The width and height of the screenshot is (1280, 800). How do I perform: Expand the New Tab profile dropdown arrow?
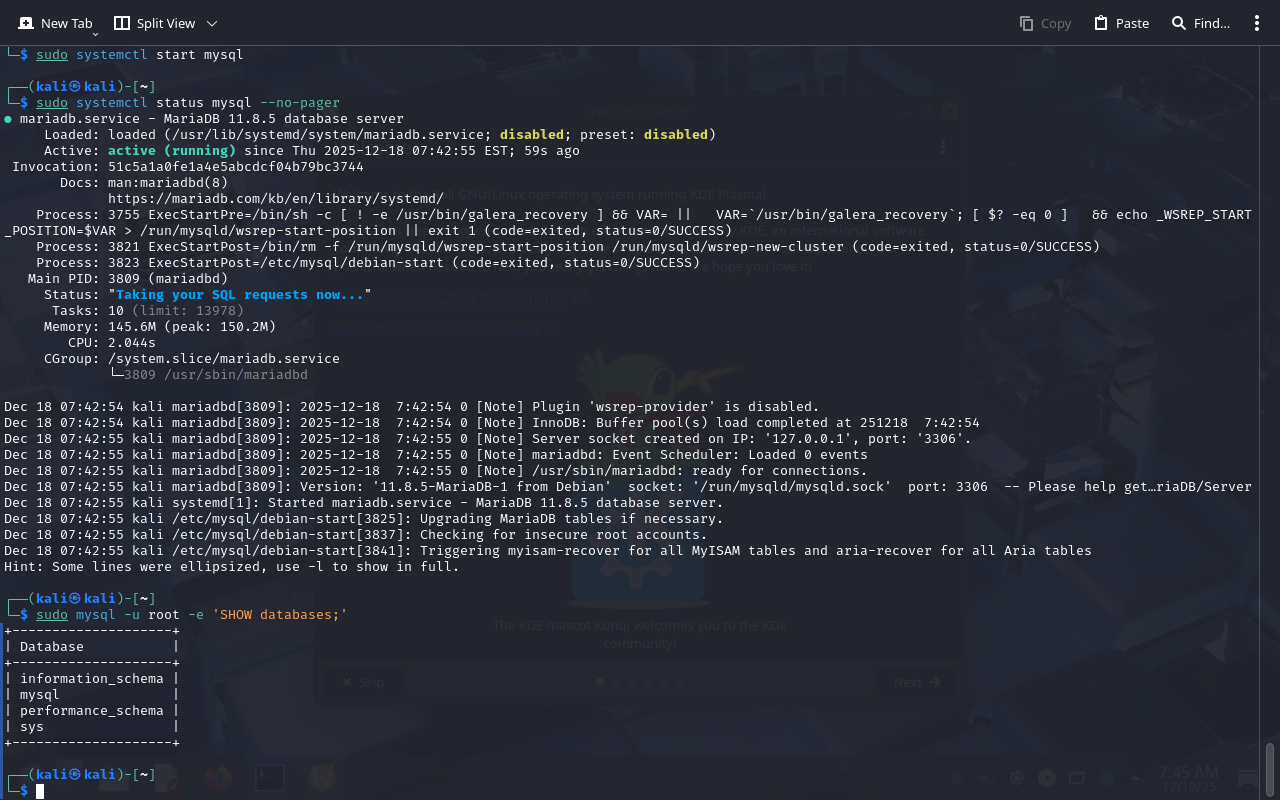pyautogui.click(x=96, y=34)
